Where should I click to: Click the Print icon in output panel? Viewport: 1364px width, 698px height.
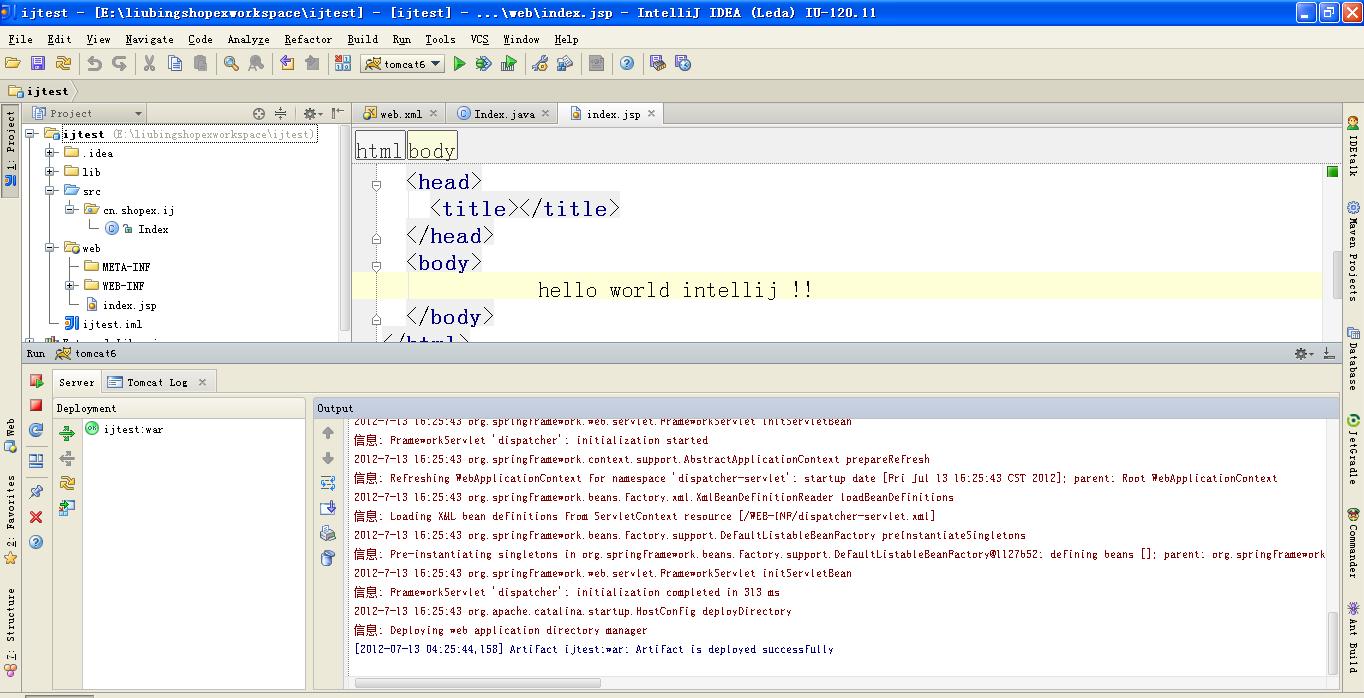328,533
